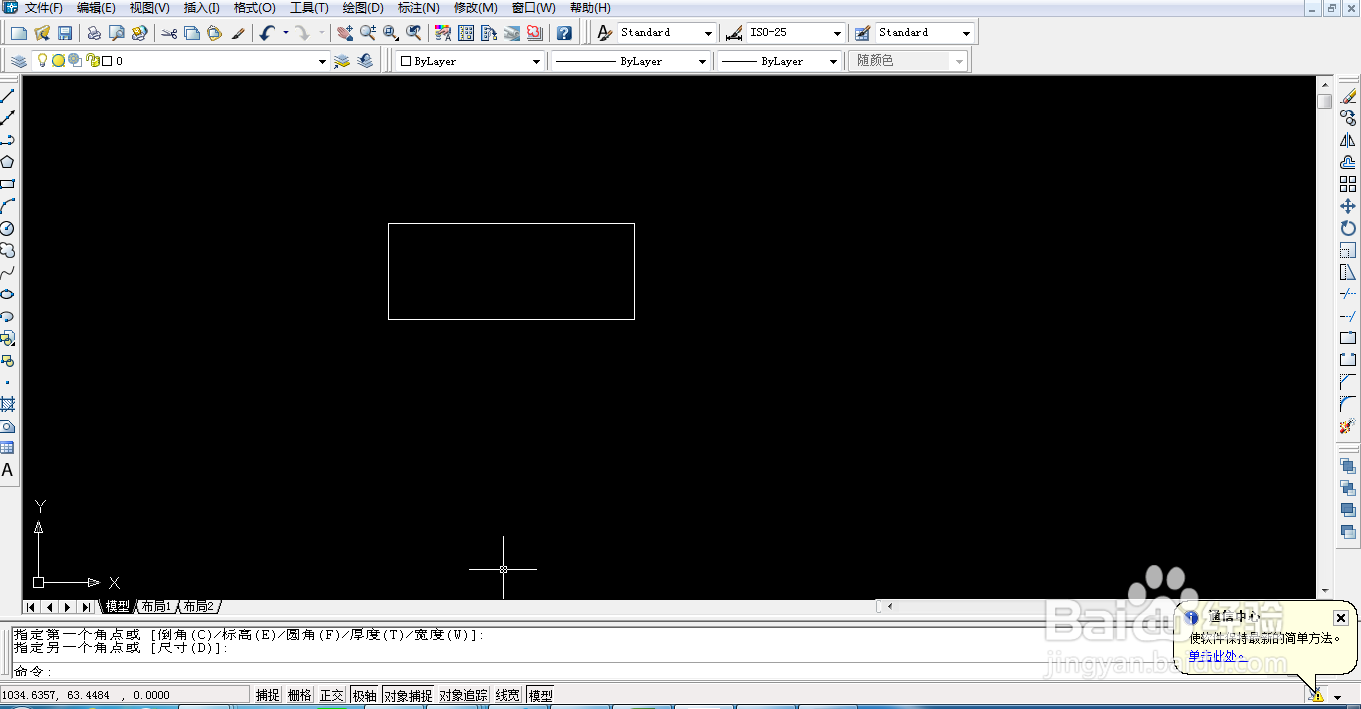
Task: Select the Rectangle drawing tool
Action: (x=7, y=184)
